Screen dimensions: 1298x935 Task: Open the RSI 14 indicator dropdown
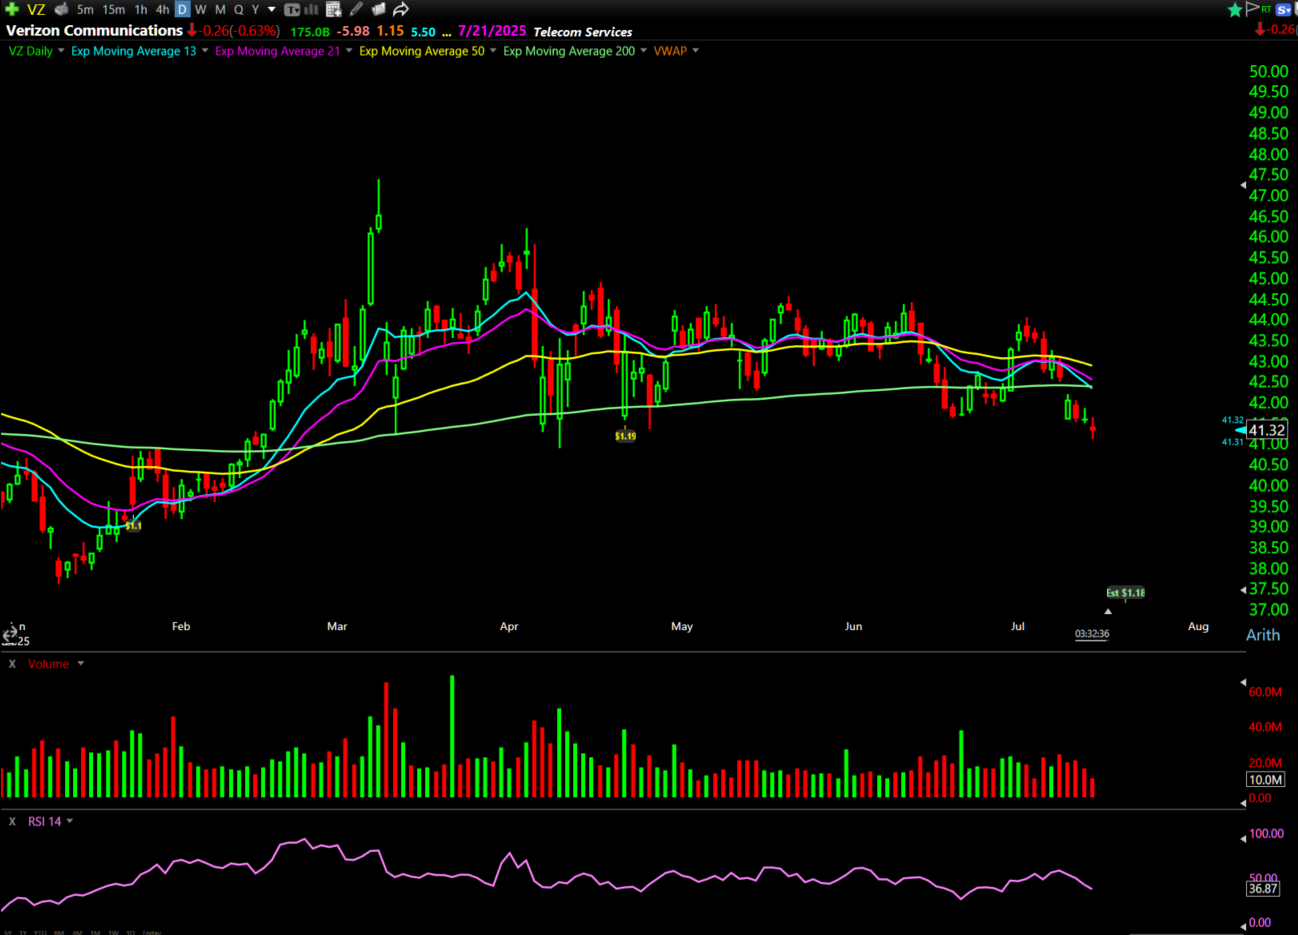(70, 822)
